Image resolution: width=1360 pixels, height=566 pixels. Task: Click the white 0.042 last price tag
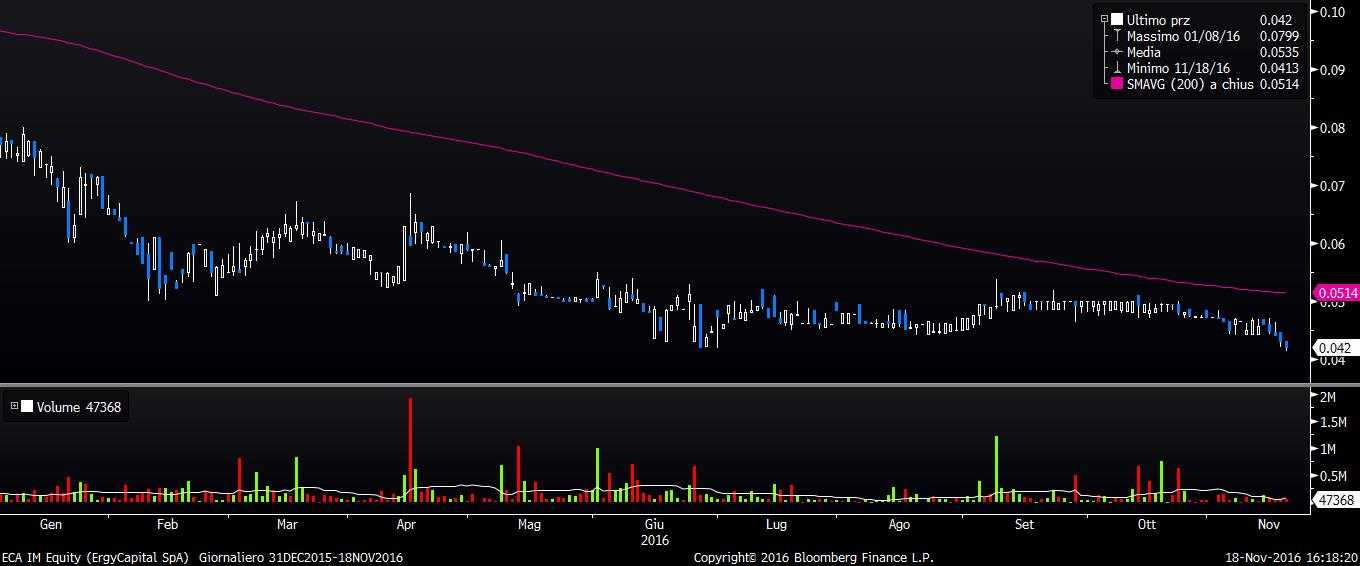click(x=1336, y=348)
